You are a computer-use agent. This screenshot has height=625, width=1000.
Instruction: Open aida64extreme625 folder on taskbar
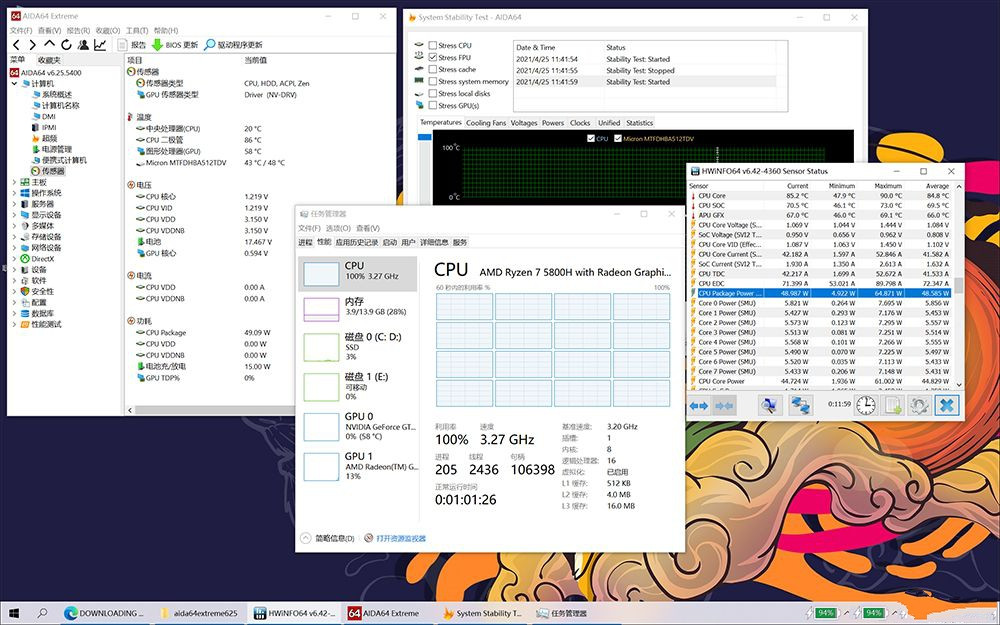click(199, 613)
